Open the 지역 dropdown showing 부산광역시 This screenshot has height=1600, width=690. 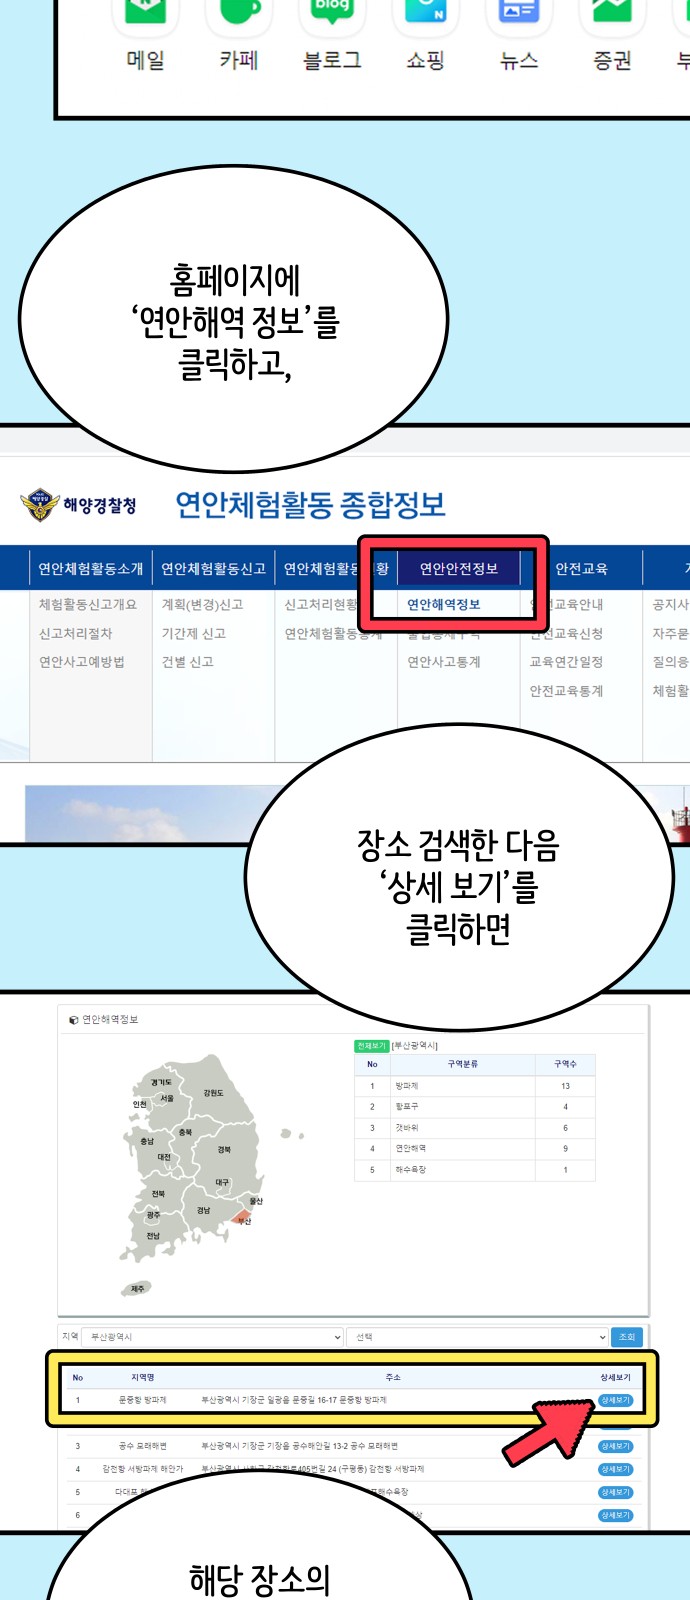[x=212, y=1337]
